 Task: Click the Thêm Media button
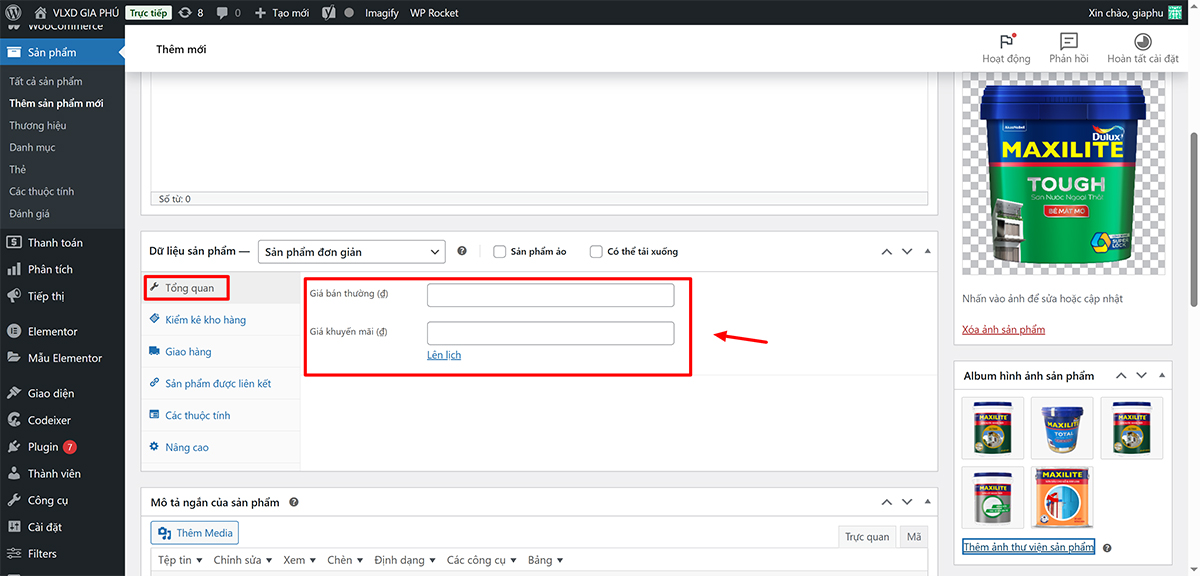[x=195, y=533]
